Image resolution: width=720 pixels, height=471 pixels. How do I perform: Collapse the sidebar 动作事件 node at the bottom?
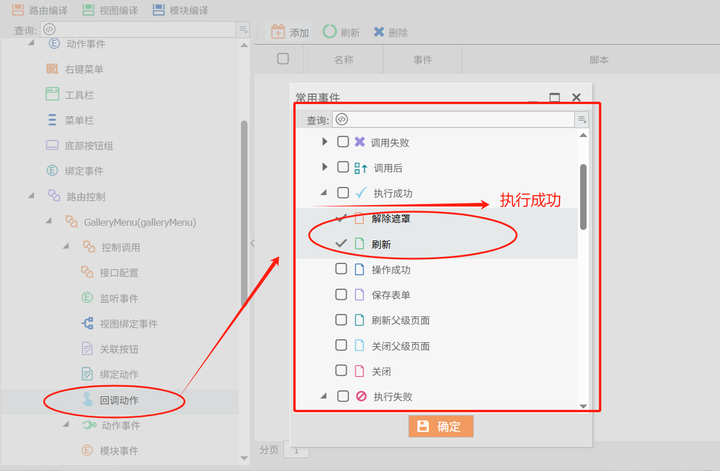coord(66,425)
